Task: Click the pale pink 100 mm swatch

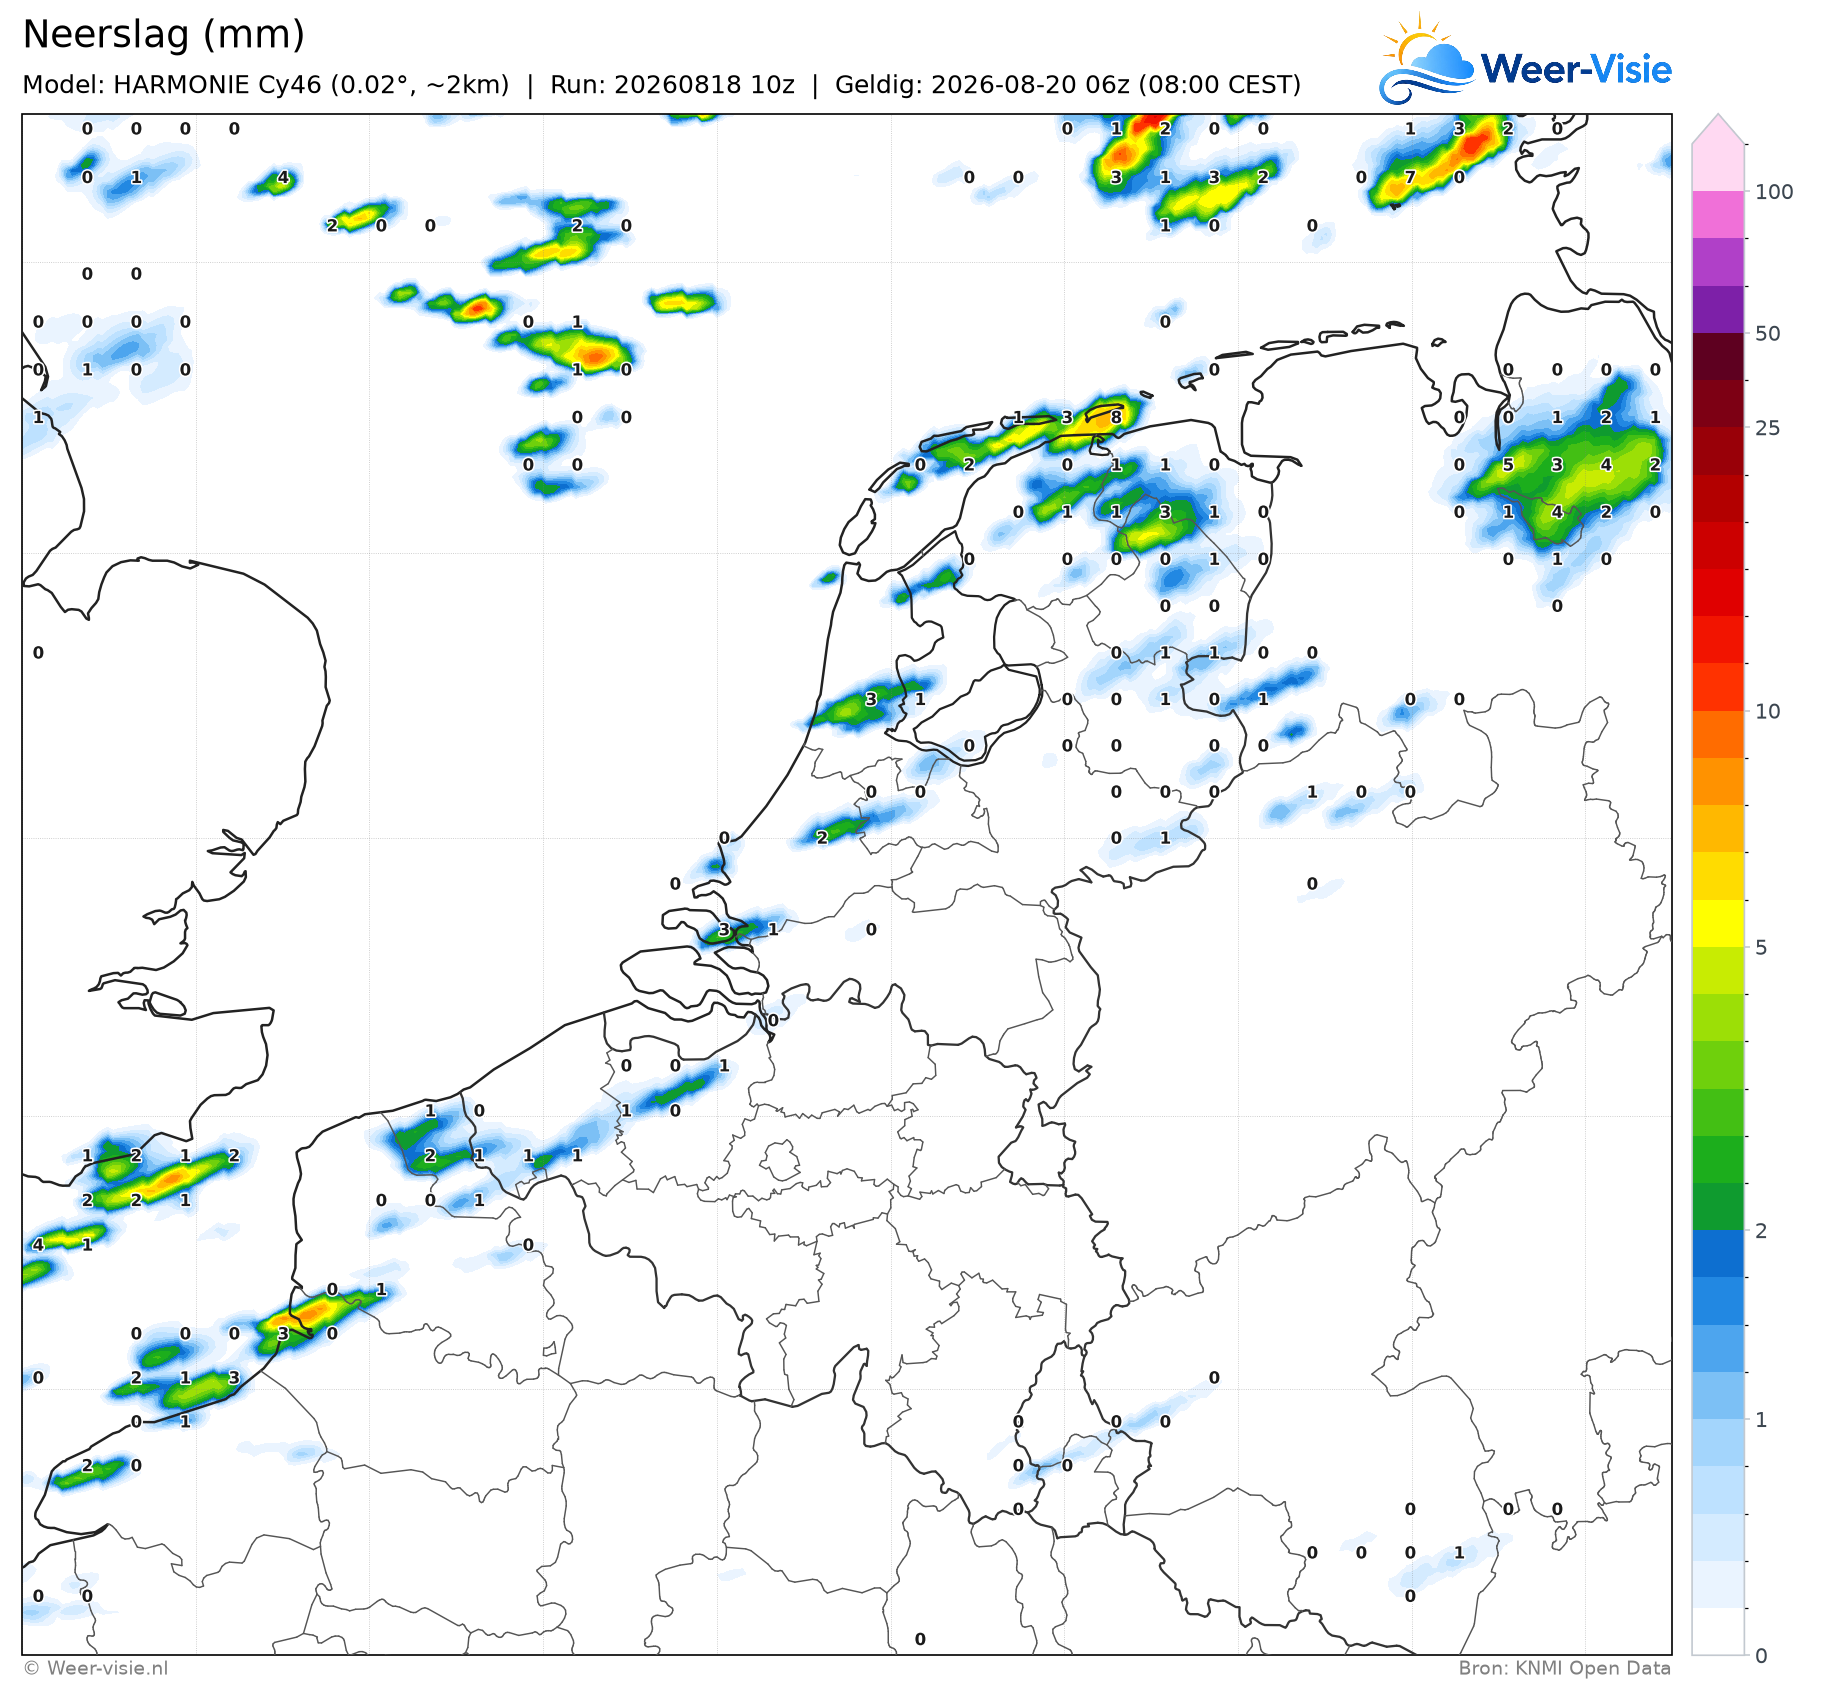Action: (1718, 168)
